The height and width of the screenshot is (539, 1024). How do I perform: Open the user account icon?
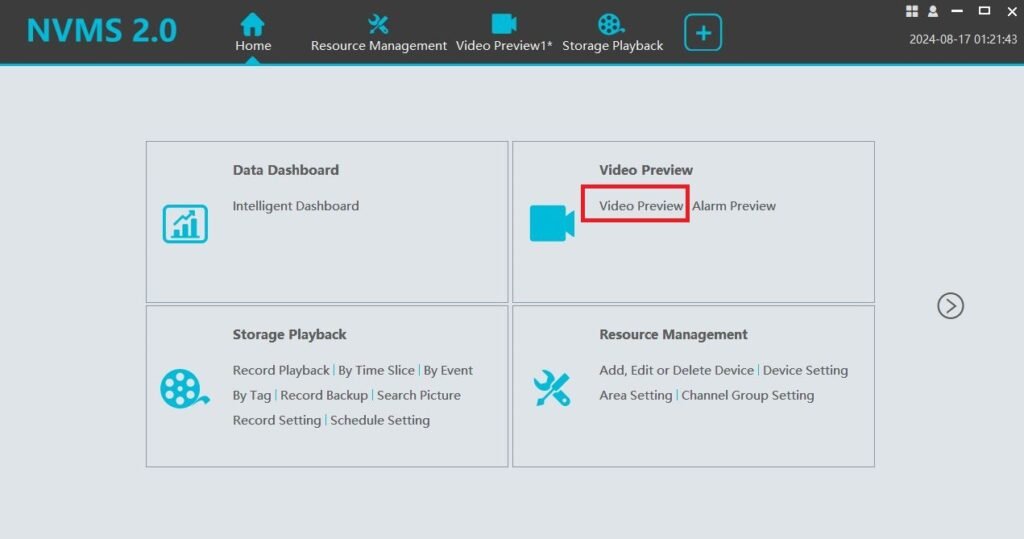[933, 11]
